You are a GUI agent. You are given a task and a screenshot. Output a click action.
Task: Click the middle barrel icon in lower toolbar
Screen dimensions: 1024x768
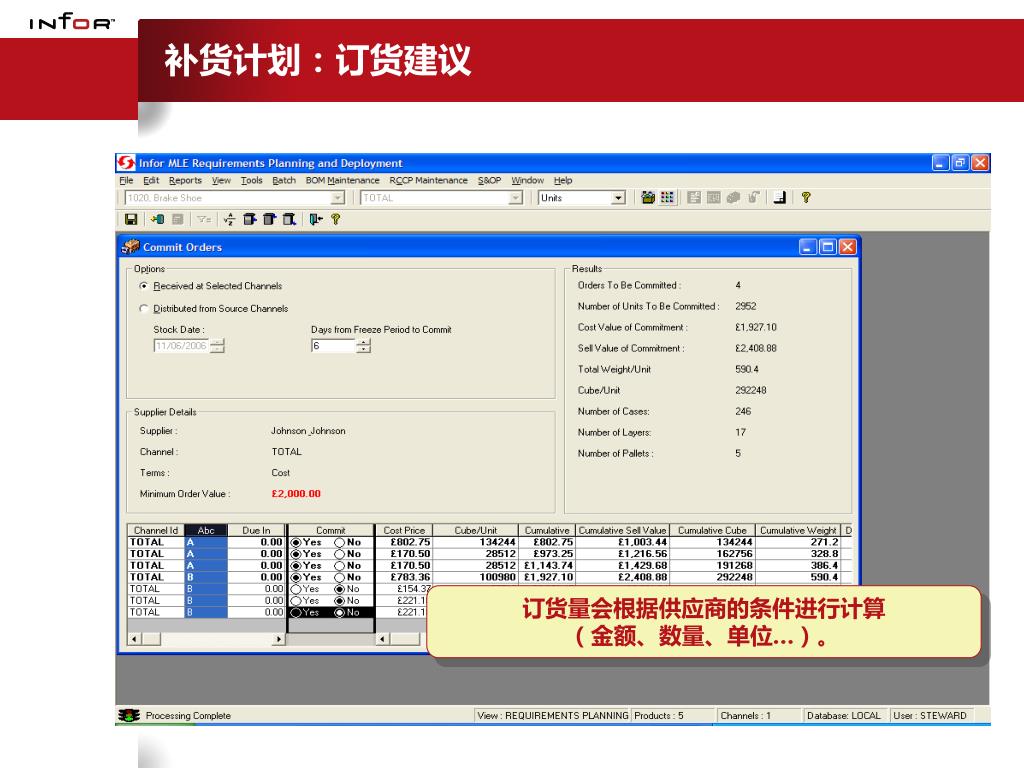pyautogui.click(x=269, y=219)
